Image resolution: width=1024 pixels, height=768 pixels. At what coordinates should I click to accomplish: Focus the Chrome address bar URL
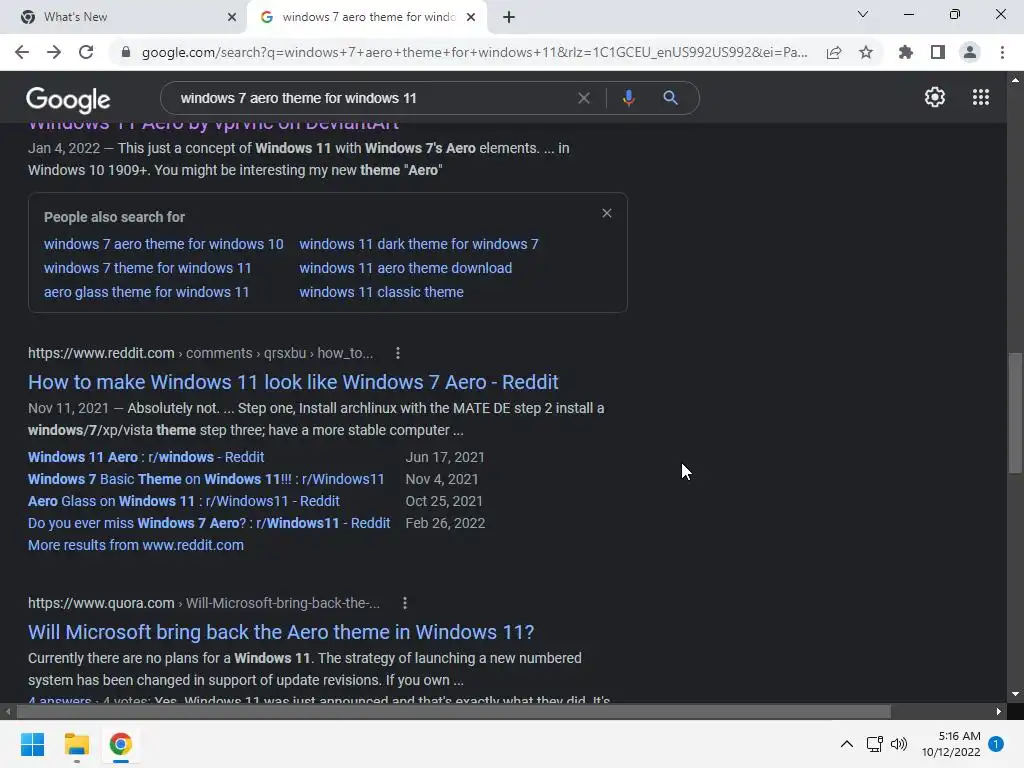(474, 52)
